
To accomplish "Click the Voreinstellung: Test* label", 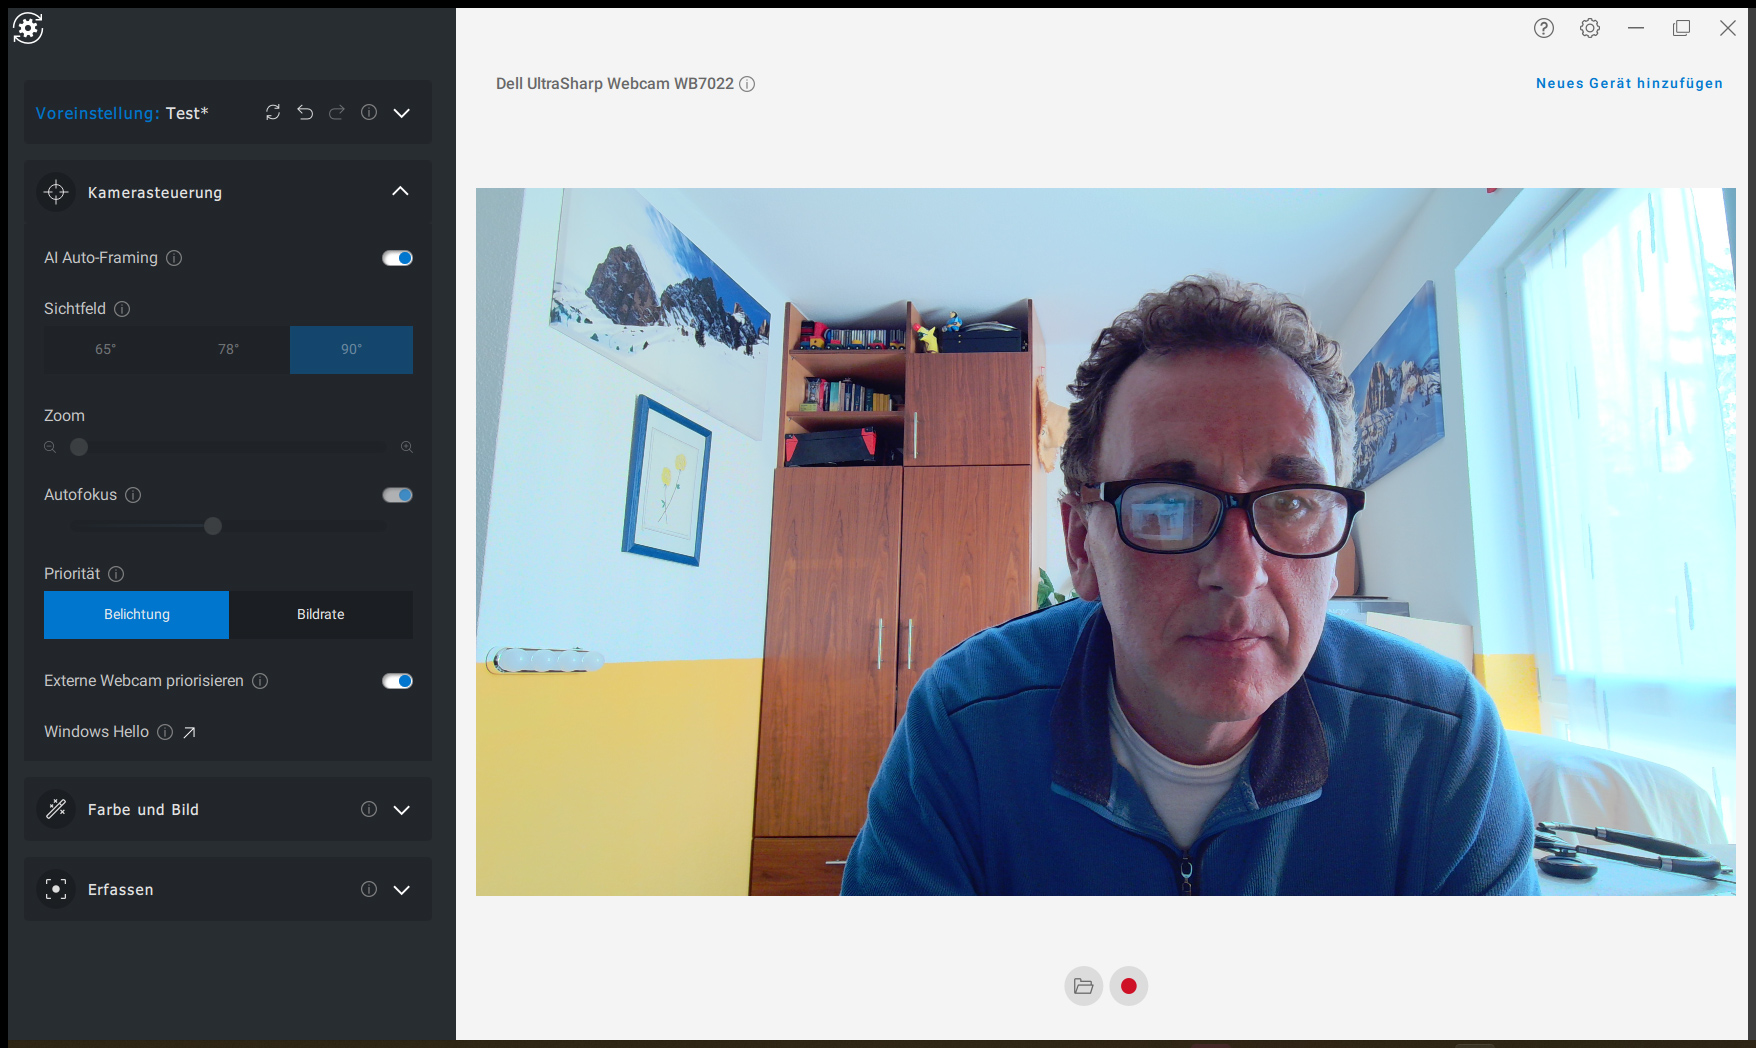I will click(x=122, y=113).
